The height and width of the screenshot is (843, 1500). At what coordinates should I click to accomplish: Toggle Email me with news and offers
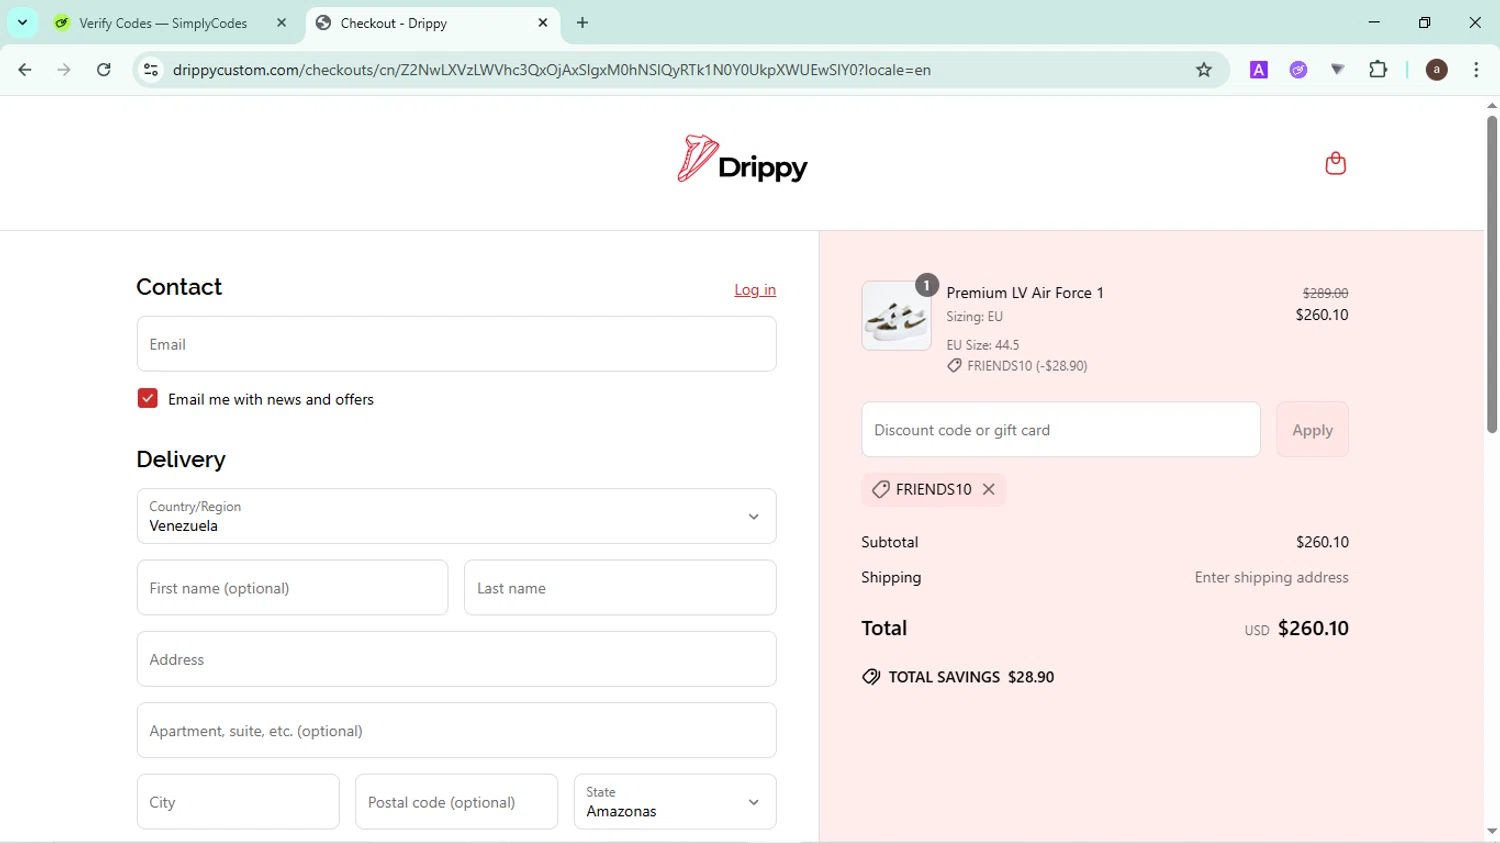pos(147,398)
